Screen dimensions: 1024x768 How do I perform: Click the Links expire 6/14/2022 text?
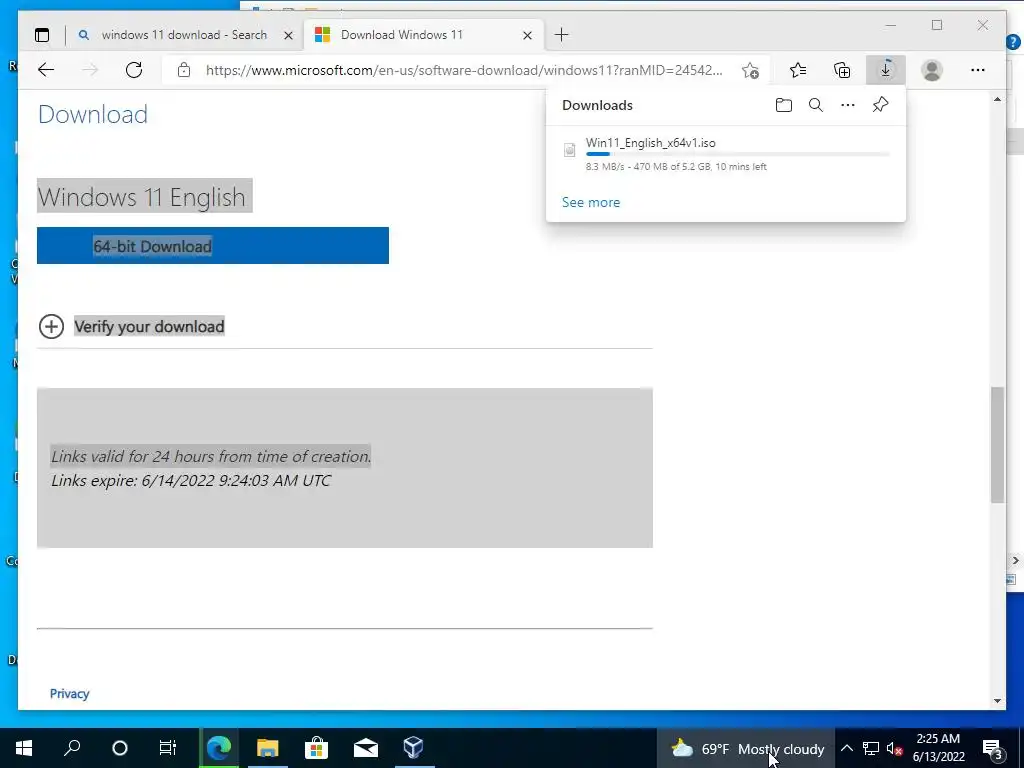[191, 481]
